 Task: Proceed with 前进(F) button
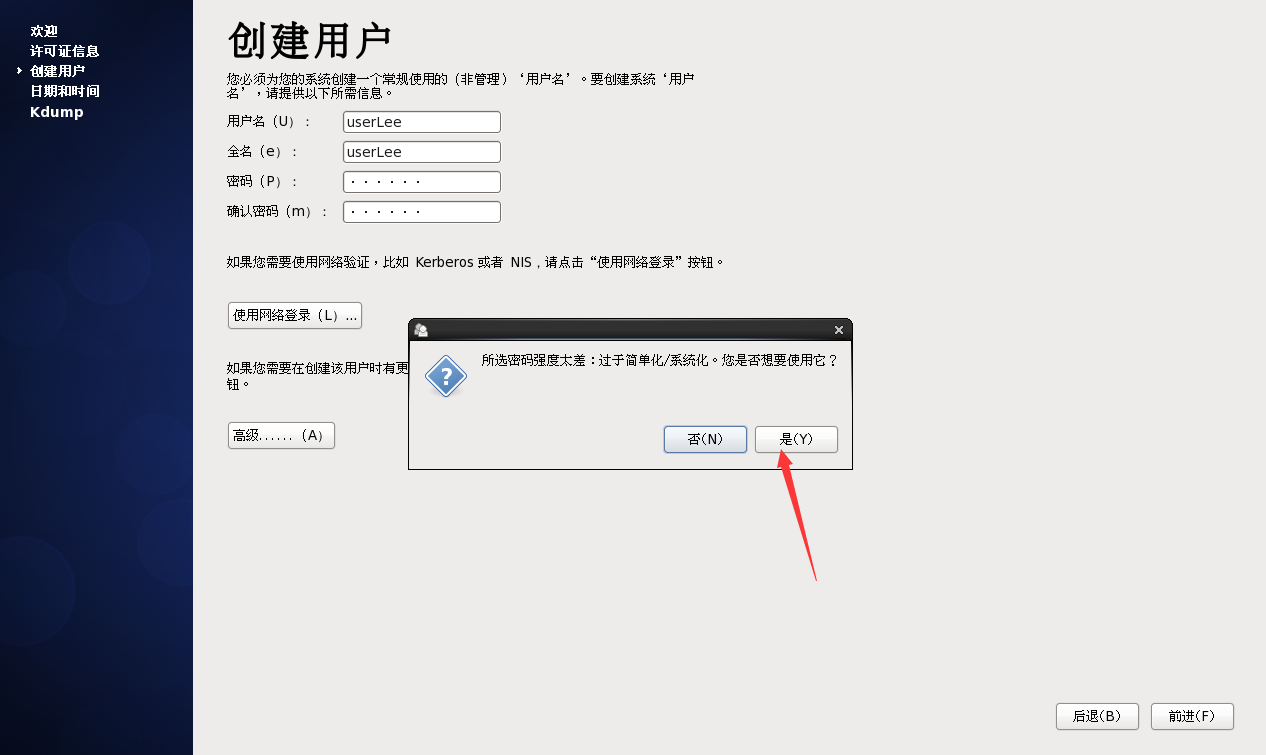[x=1192, y=716]
